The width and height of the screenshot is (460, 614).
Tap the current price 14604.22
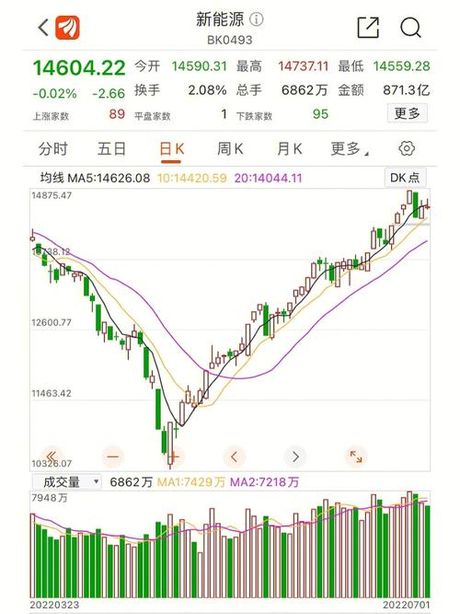79,68
